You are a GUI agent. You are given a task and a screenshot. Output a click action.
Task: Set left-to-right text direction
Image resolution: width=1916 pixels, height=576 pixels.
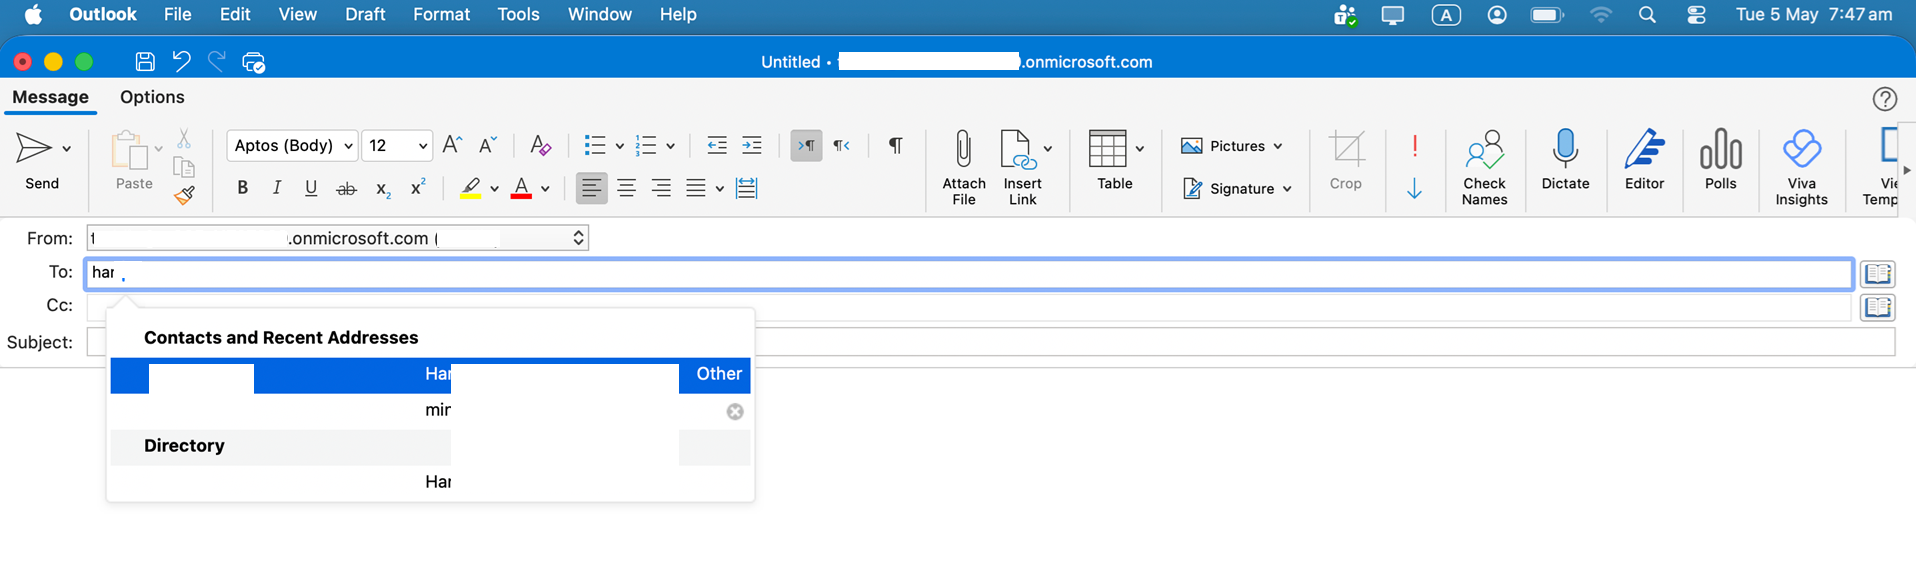tap(806, 146)
